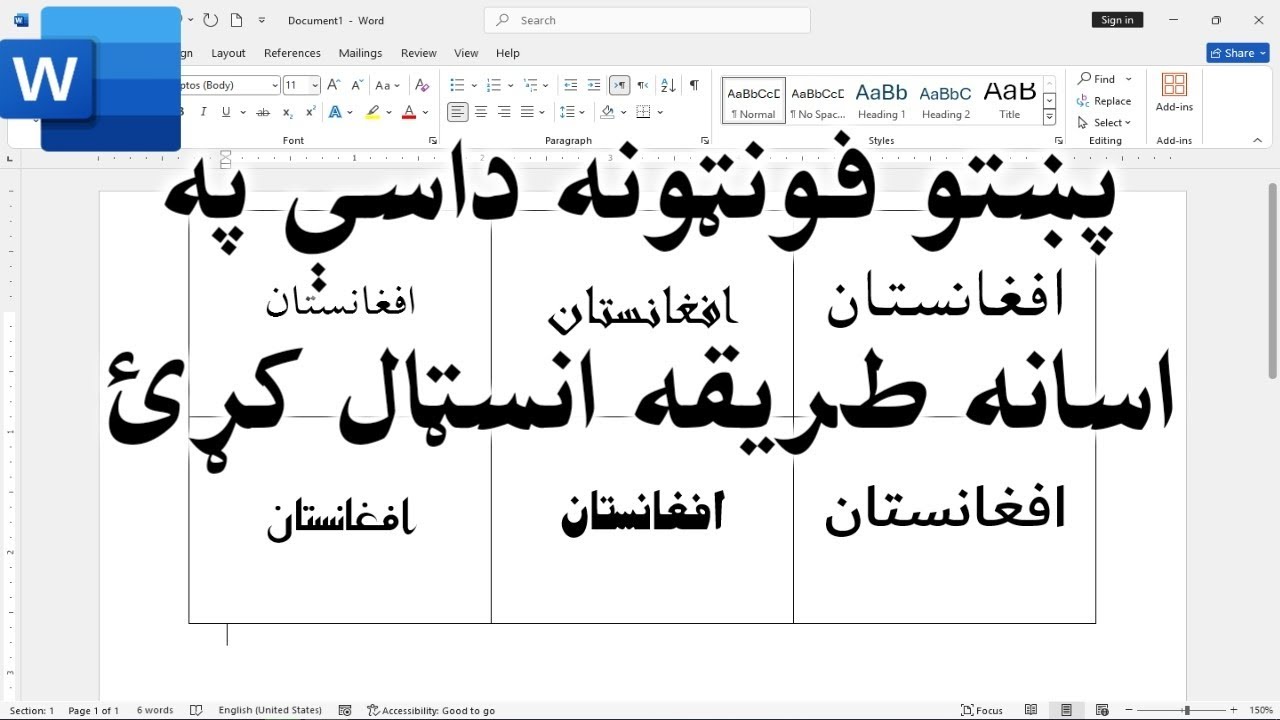Viewport: 1280px width, 720px height.
Task: Clear all formatting icon
Action: (422, 85)
